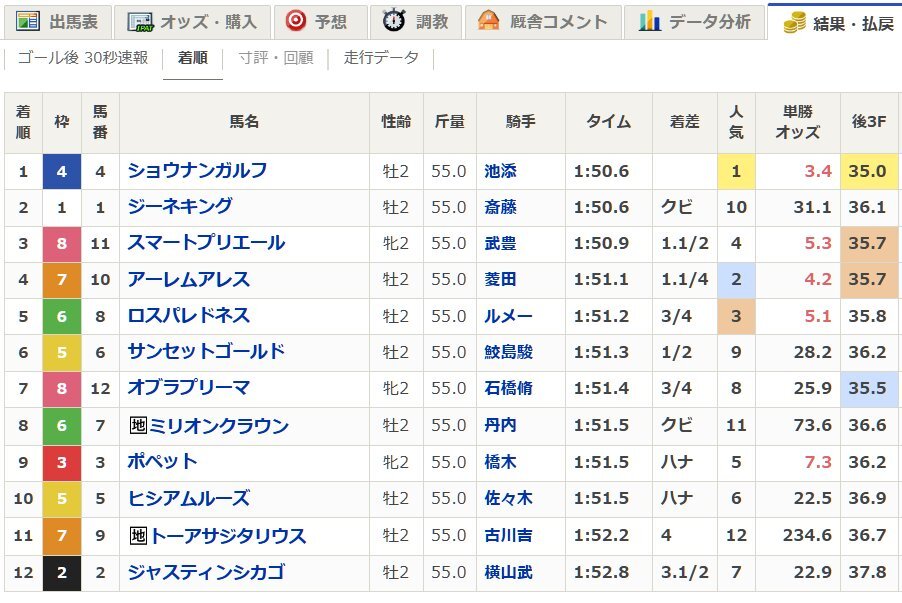The width and height of the screenshot is (902, 603).
Task: Click the データ分析 bar chart icon
Action: point(650,21)
